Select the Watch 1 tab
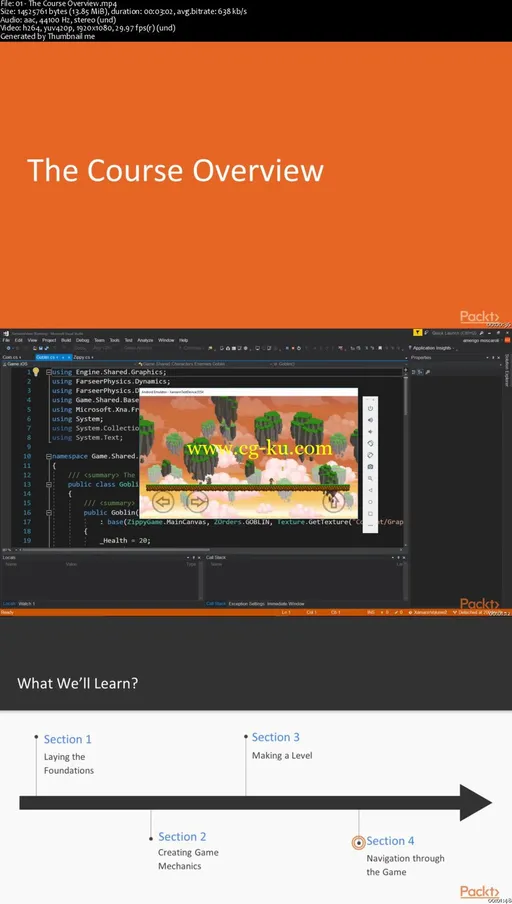512x904 pixels. (27, 604)
